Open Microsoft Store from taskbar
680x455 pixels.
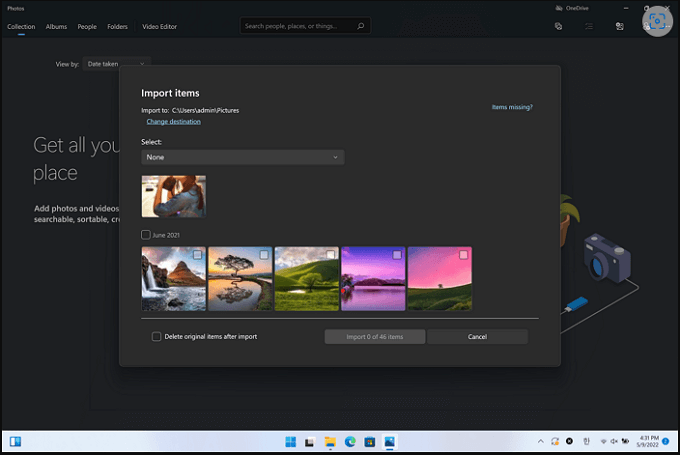pos(369,442)
